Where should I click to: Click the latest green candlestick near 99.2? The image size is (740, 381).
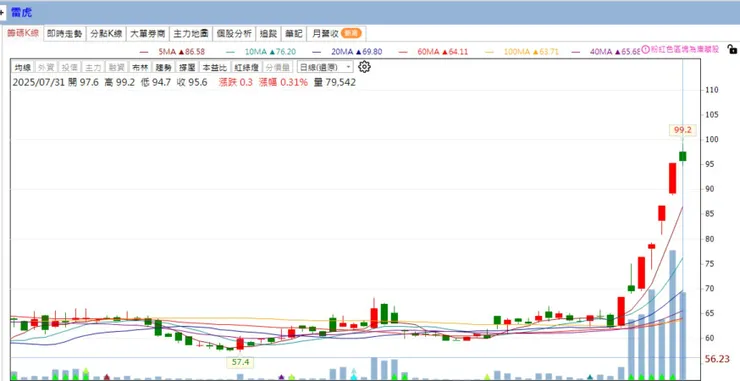[683, 156]
